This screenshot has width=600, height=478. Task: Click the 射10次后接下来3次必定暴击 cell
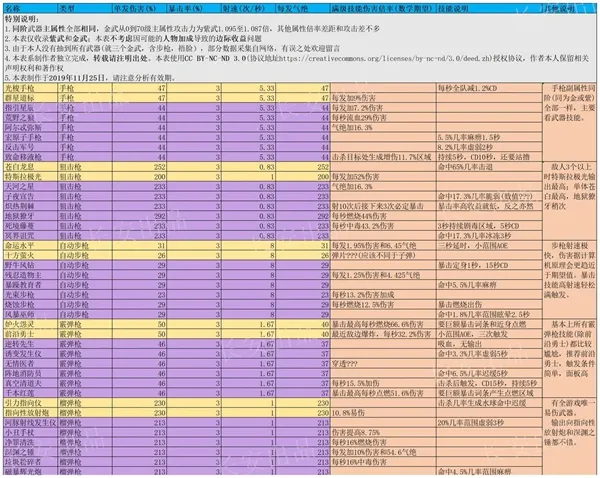(x=383, y=206)
